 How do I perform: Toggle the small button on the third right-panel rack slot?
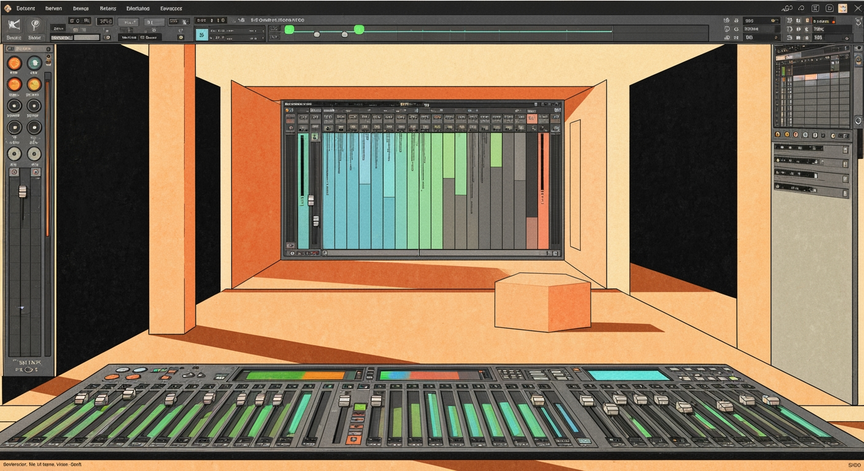[x=846, y=178]
